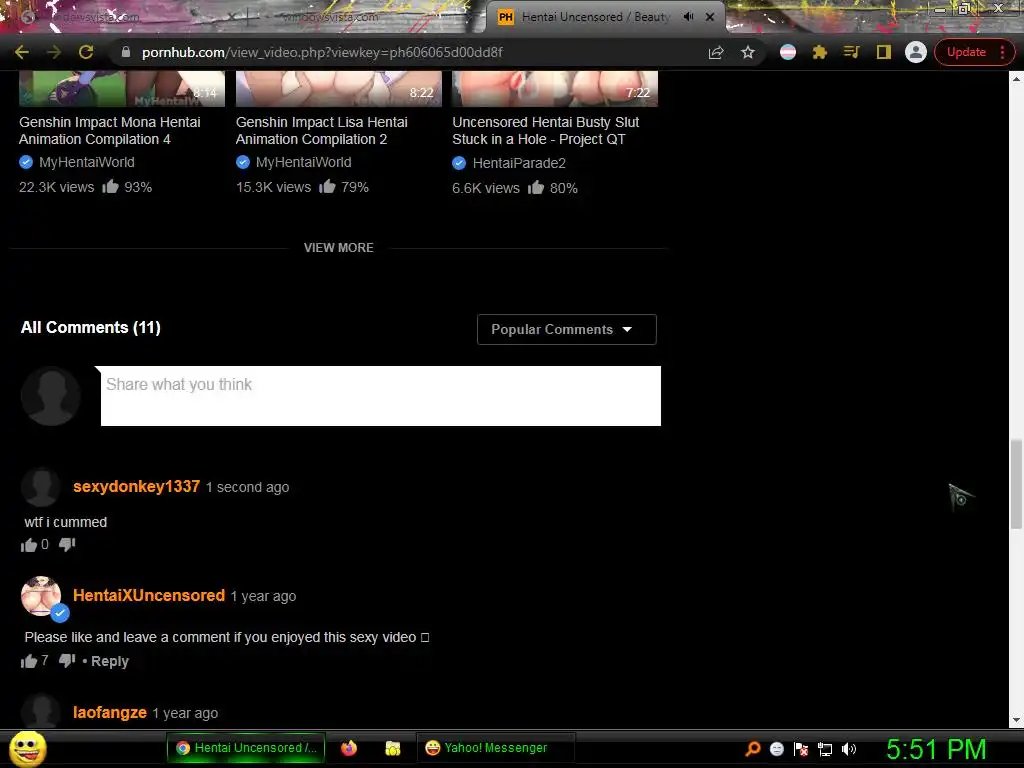
Task: Click MyHentaiWorld under Lisa compilation
Action: 304,162
